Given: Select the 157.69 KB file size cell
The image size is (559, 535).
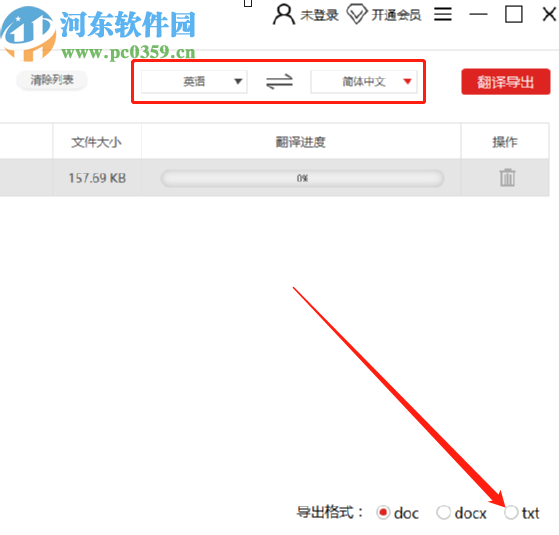Looking at the screenshot, I should pos(97,178).
